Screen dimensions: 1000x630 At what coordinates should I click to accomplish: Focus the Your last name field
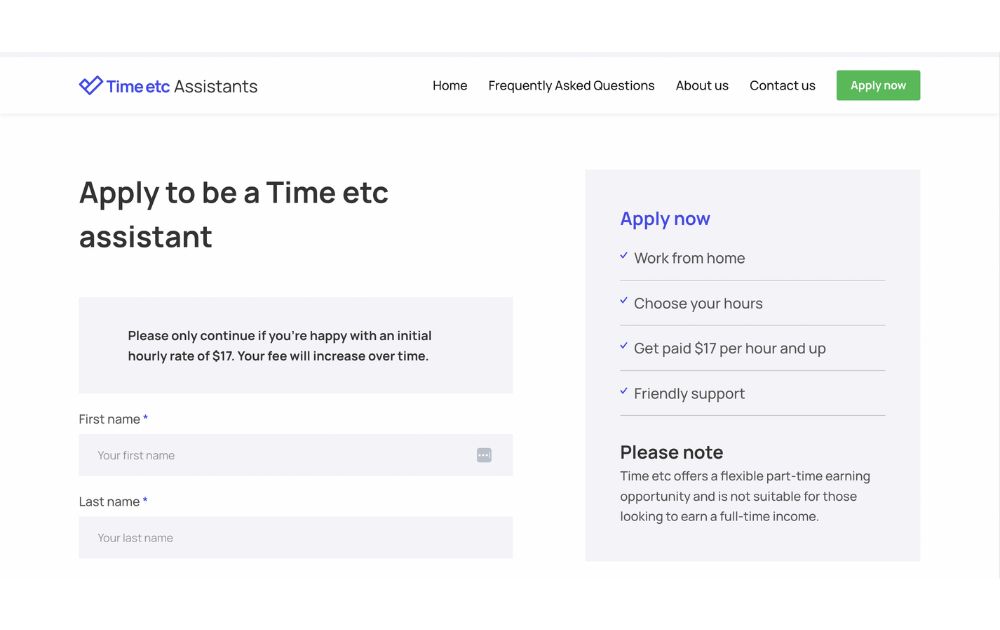coord(295,538)
